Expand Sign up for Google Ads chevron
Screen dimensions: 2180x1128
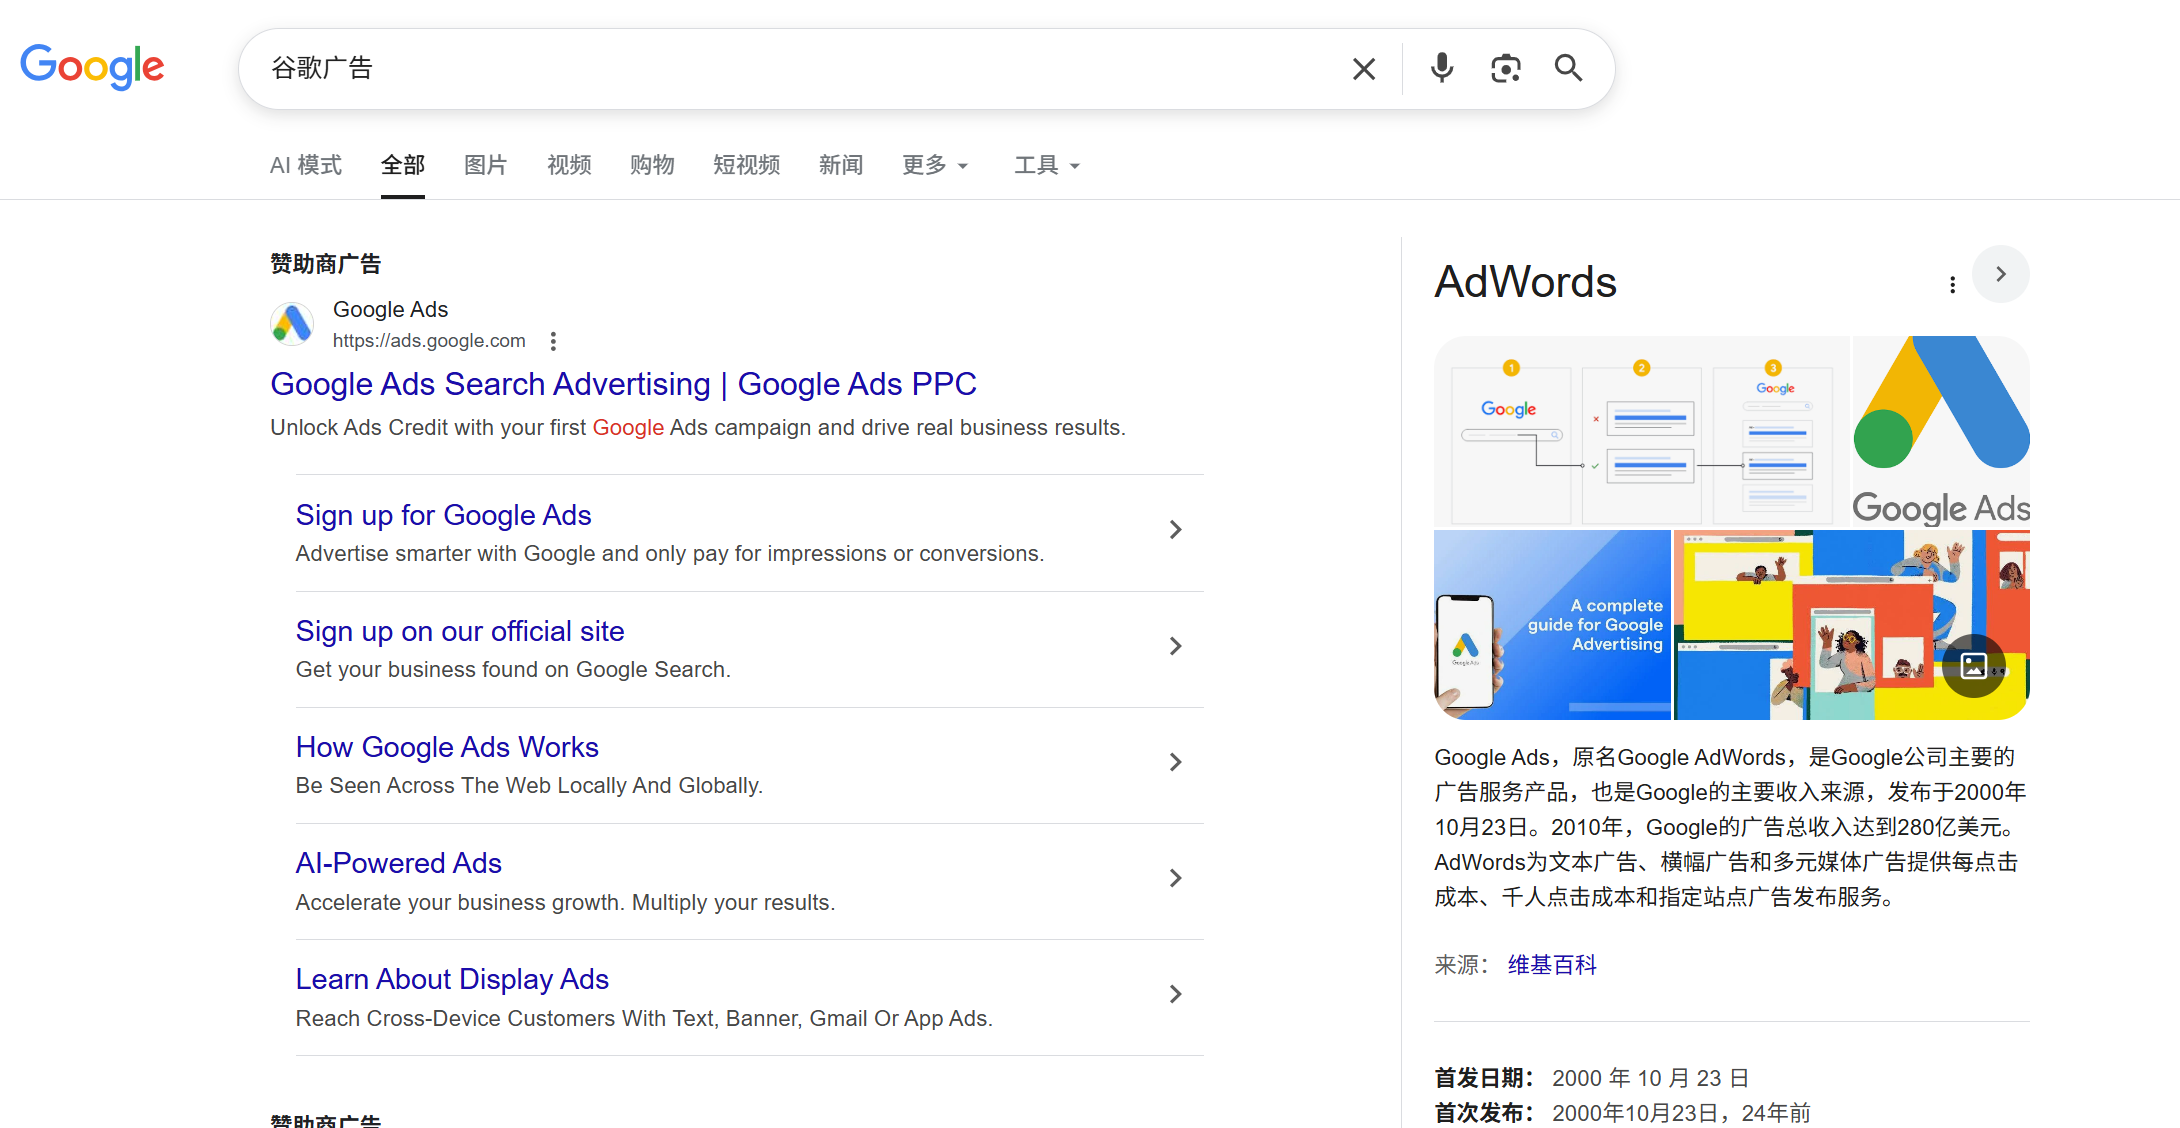tap(1176, 530)
